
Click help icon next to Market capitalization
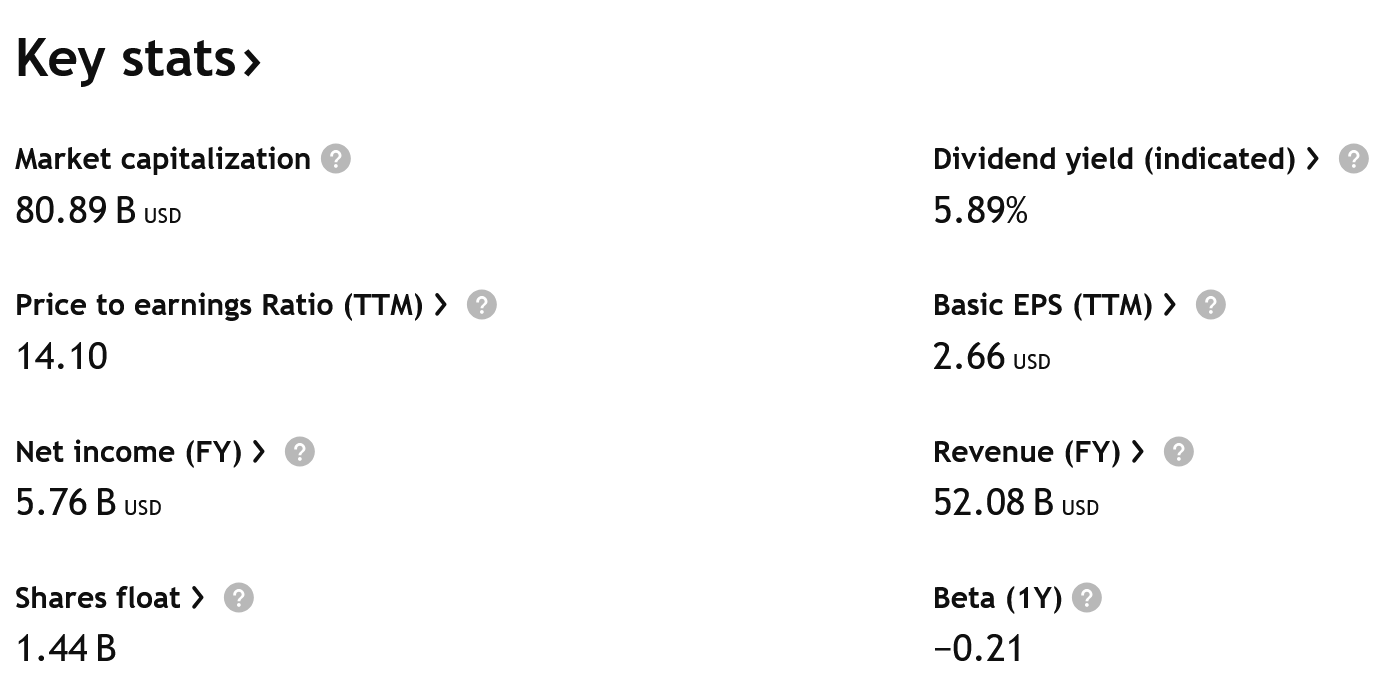coord(336,159)
